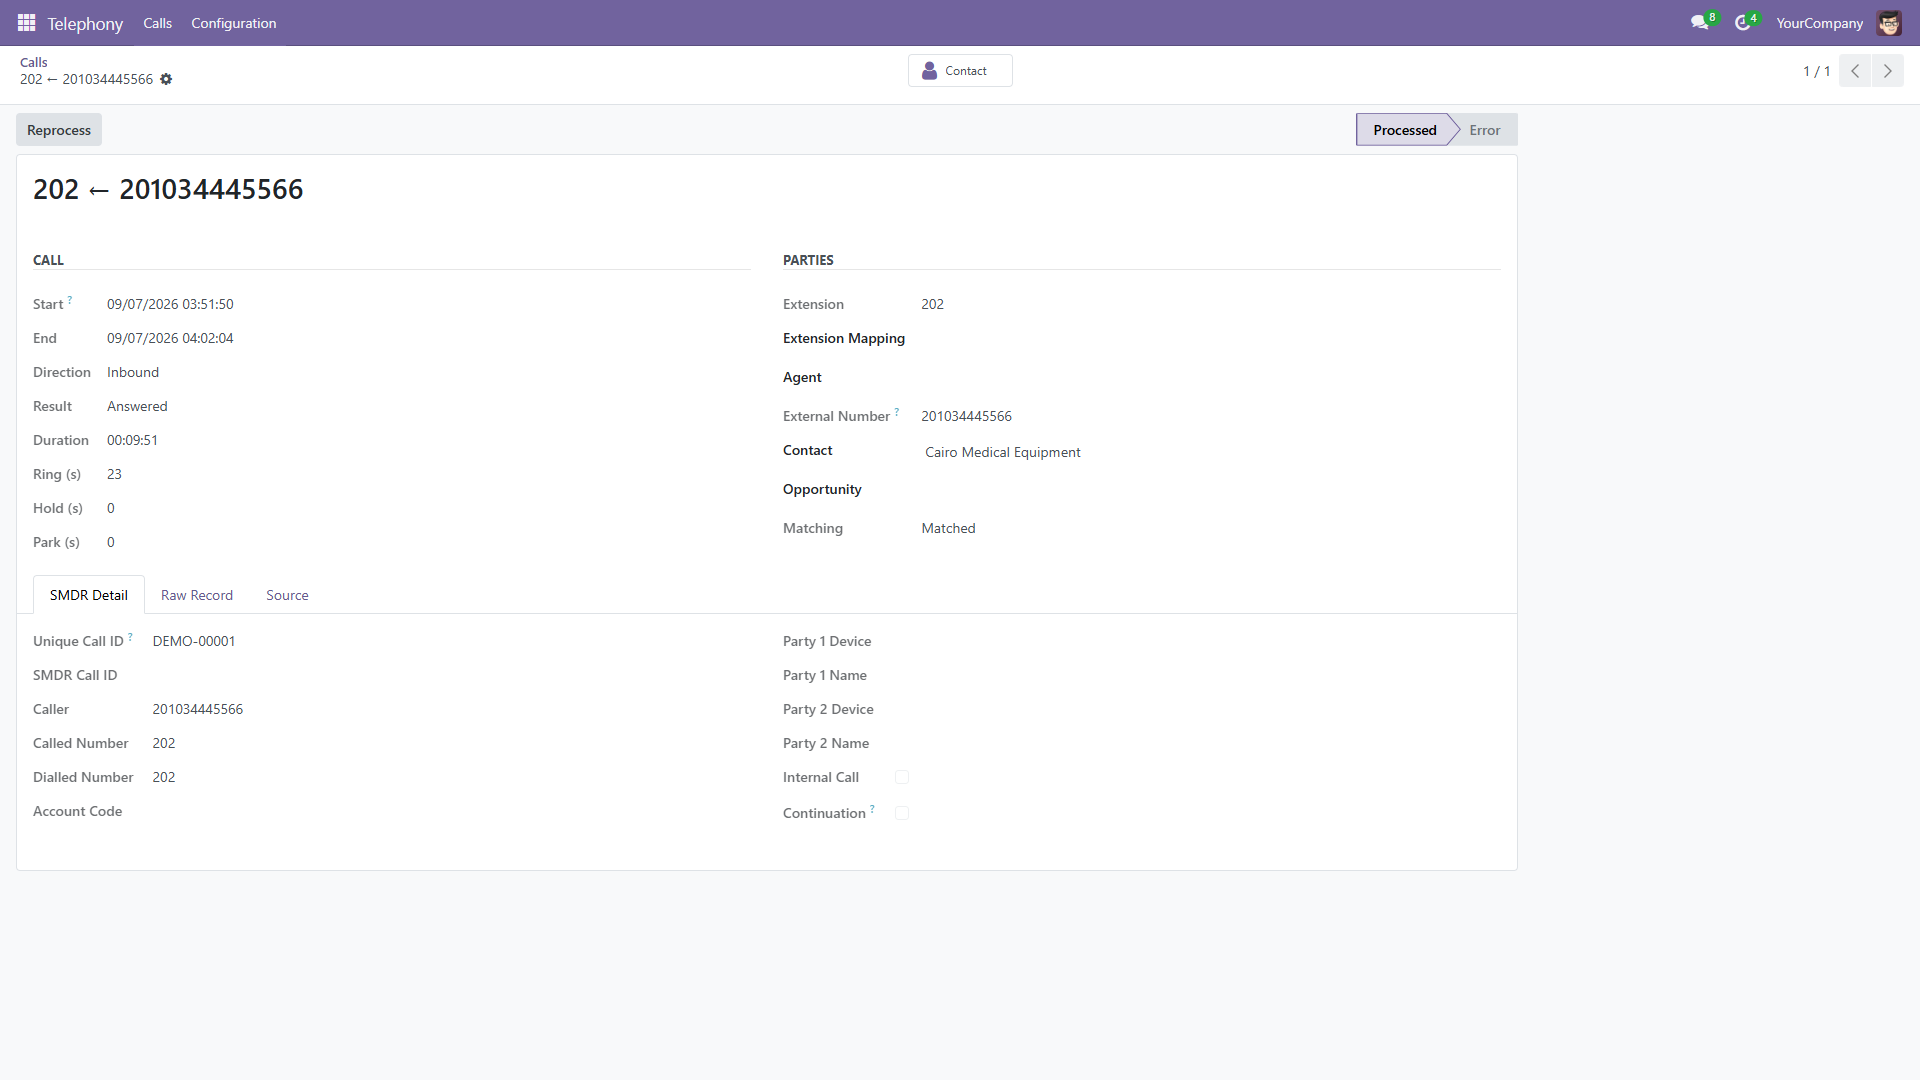Toggle the Internal Call checkbox

902,777
